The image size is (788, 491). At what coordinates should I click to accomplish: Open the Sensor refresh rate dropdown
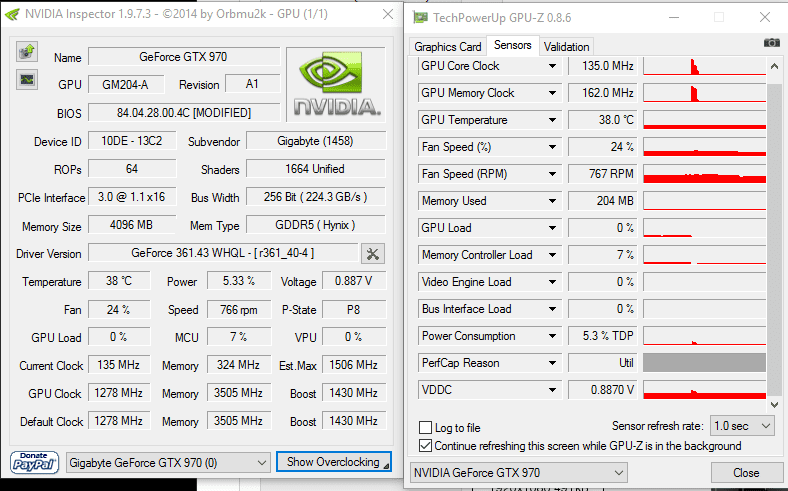pos(742,426)
